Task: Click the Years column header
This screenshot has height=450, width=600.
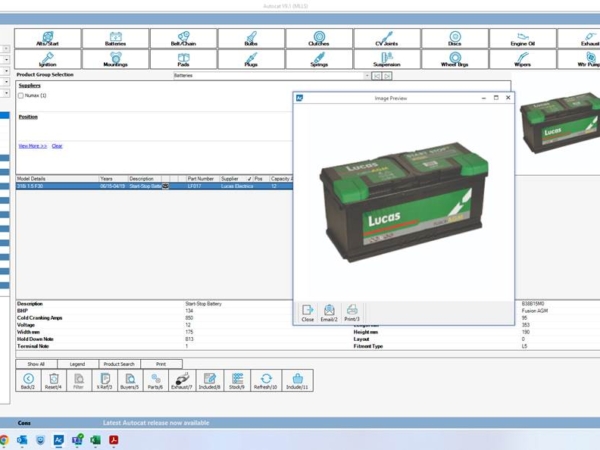Action: click(x=113, y=179)
